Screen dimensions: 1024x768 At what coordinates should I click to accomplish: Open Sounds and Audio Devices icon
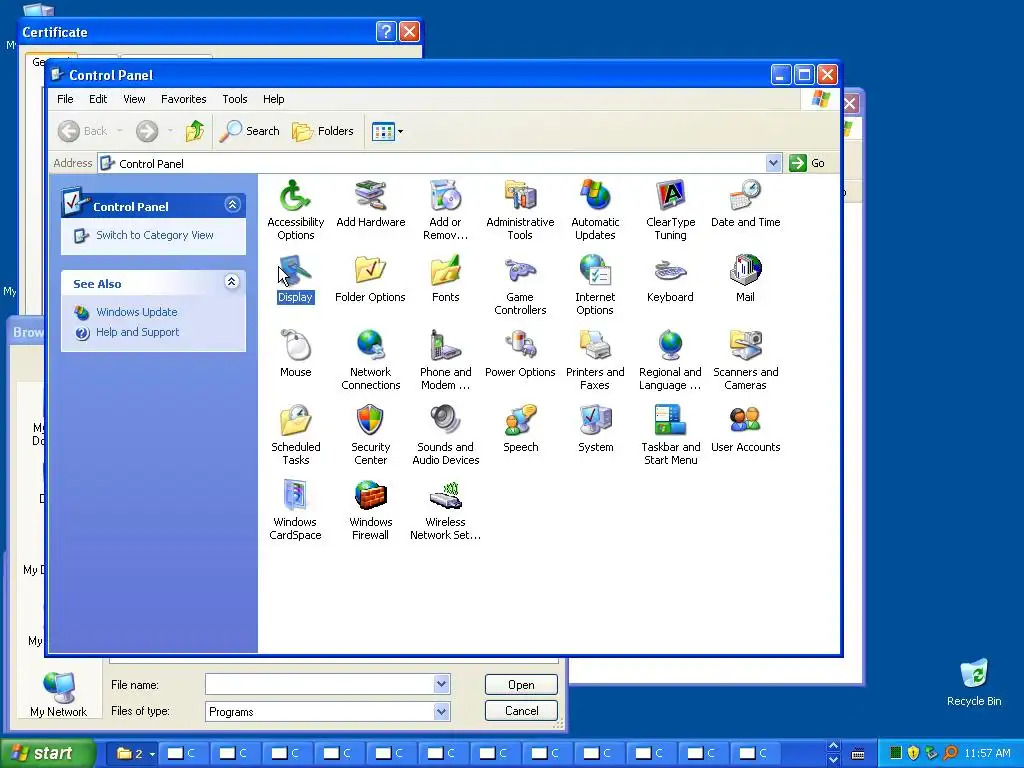445,434
